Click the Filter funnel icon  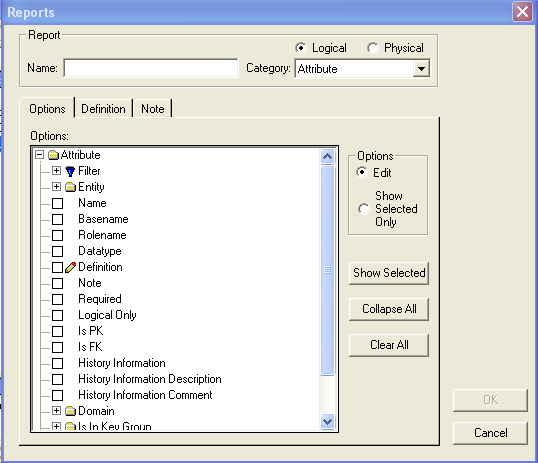[x=70, y=171]
